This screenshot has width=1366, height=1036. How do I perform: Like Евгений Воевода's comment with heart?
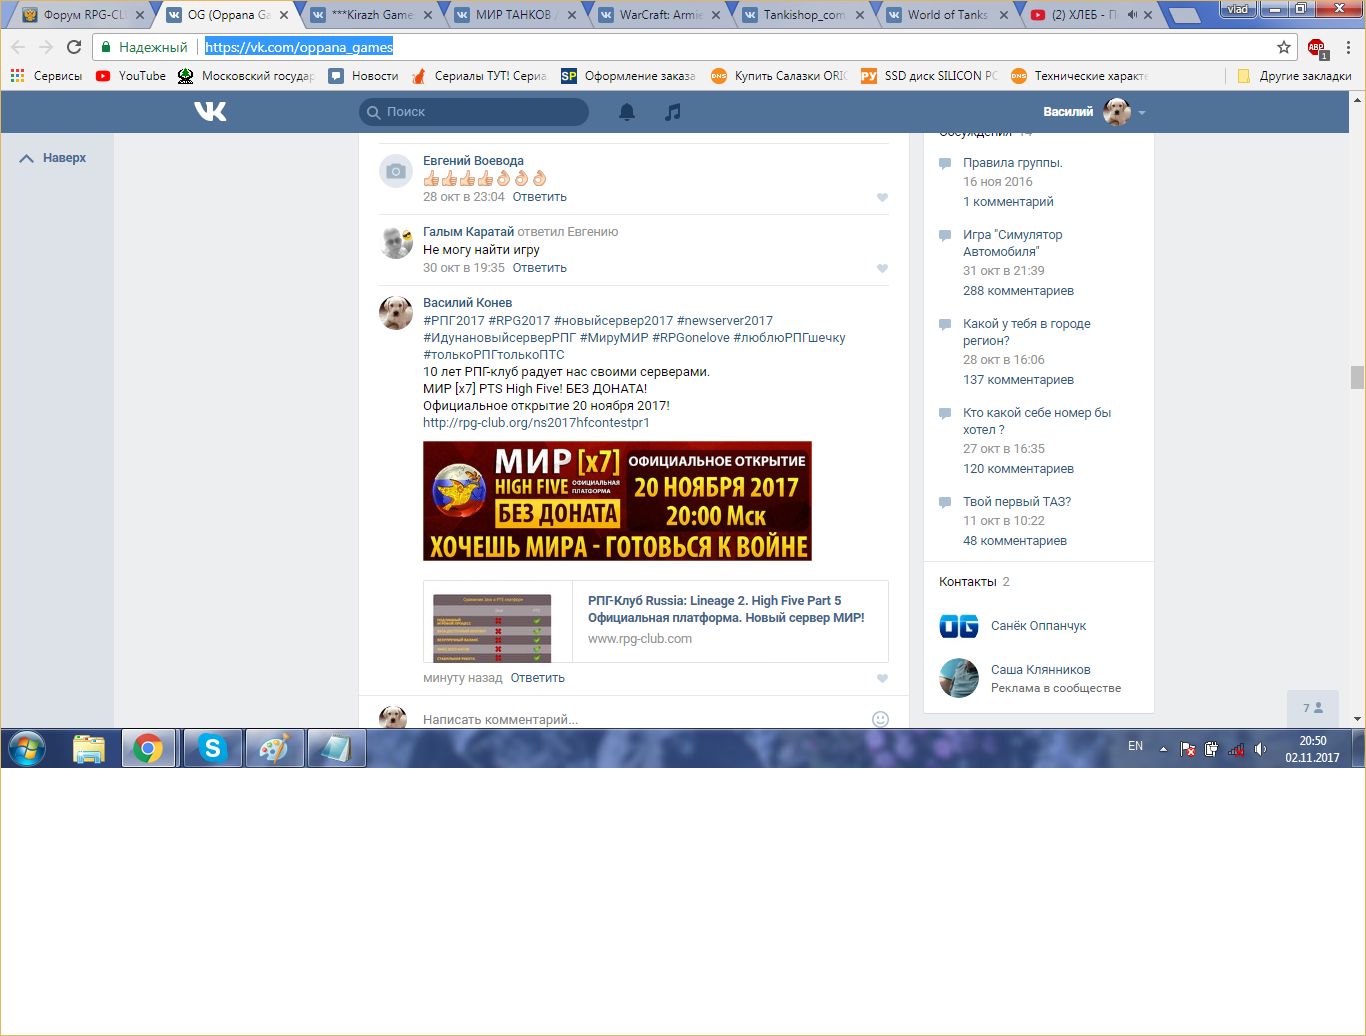(x=882, y=198)
